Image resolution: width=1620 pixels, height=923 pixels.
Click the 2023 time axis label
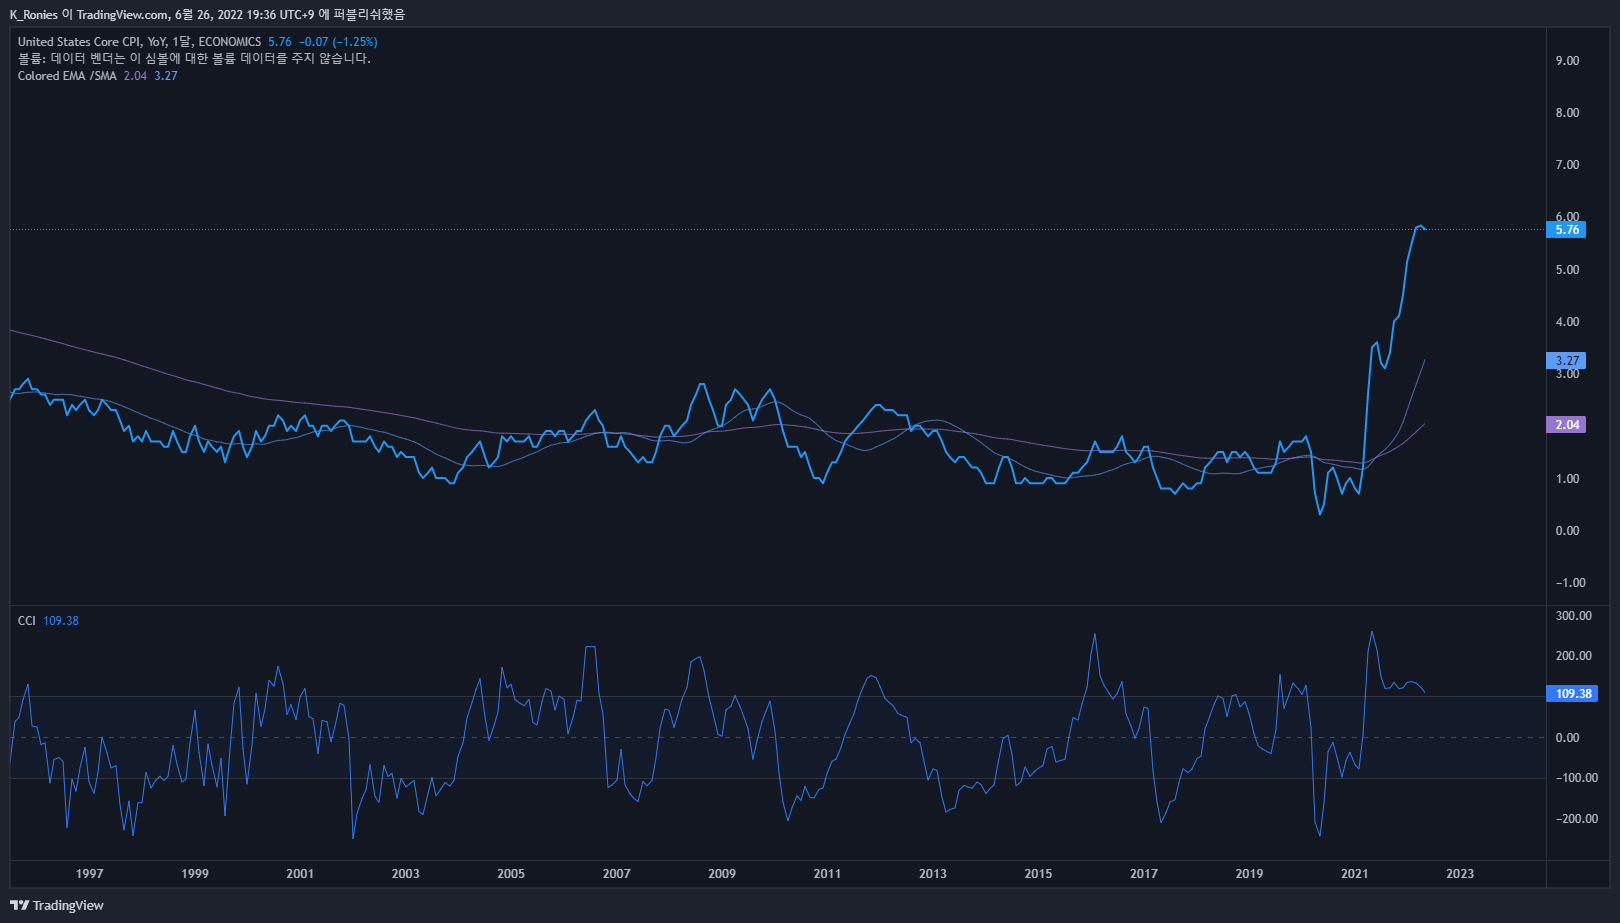1460,874
